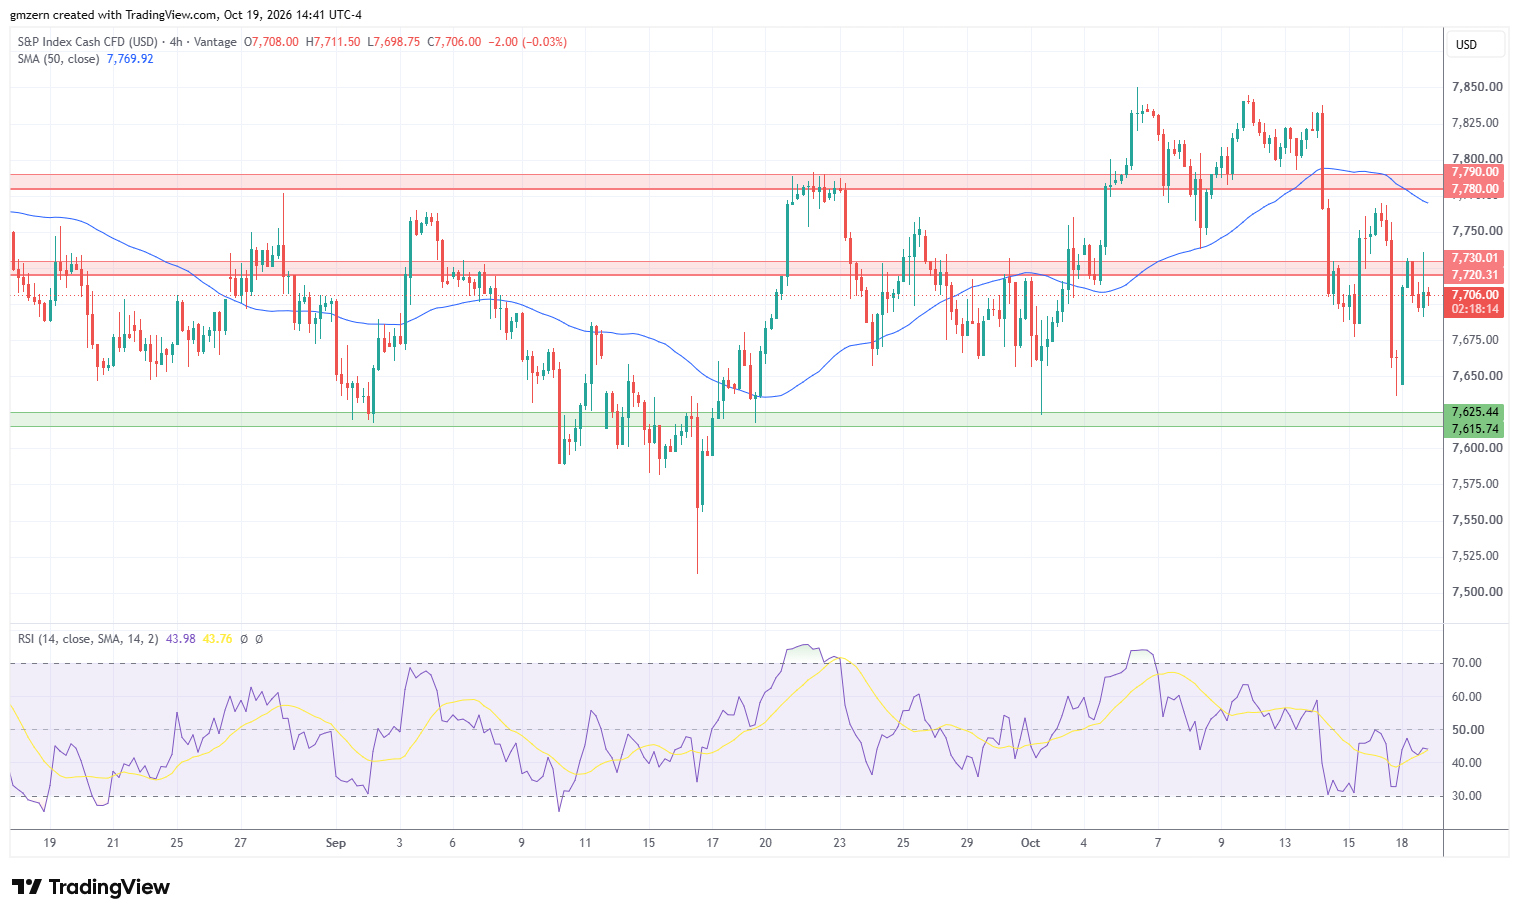This screenshot has height=917, width=1519.
Task: Click the 19 date label on time axis
Action: 49,843
